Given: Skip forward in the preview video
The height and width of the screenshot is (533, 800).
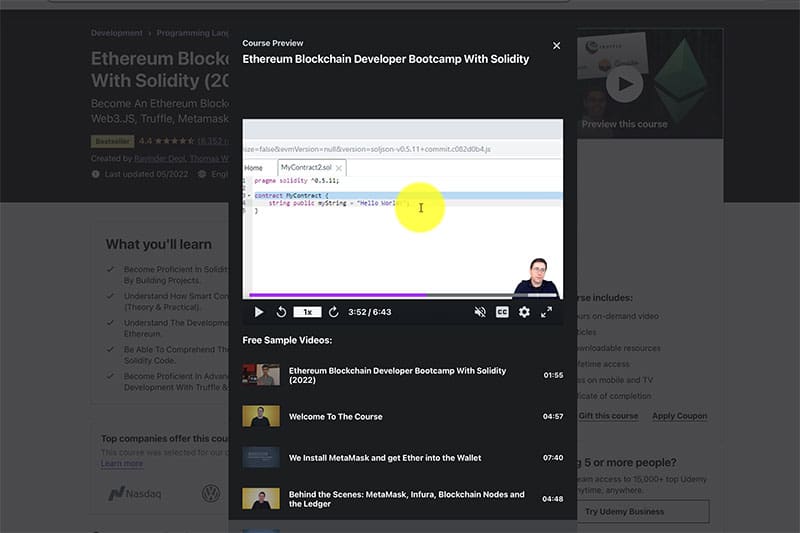Looking at the screenshot, I should pyautogui.click(x=334, y=312).
